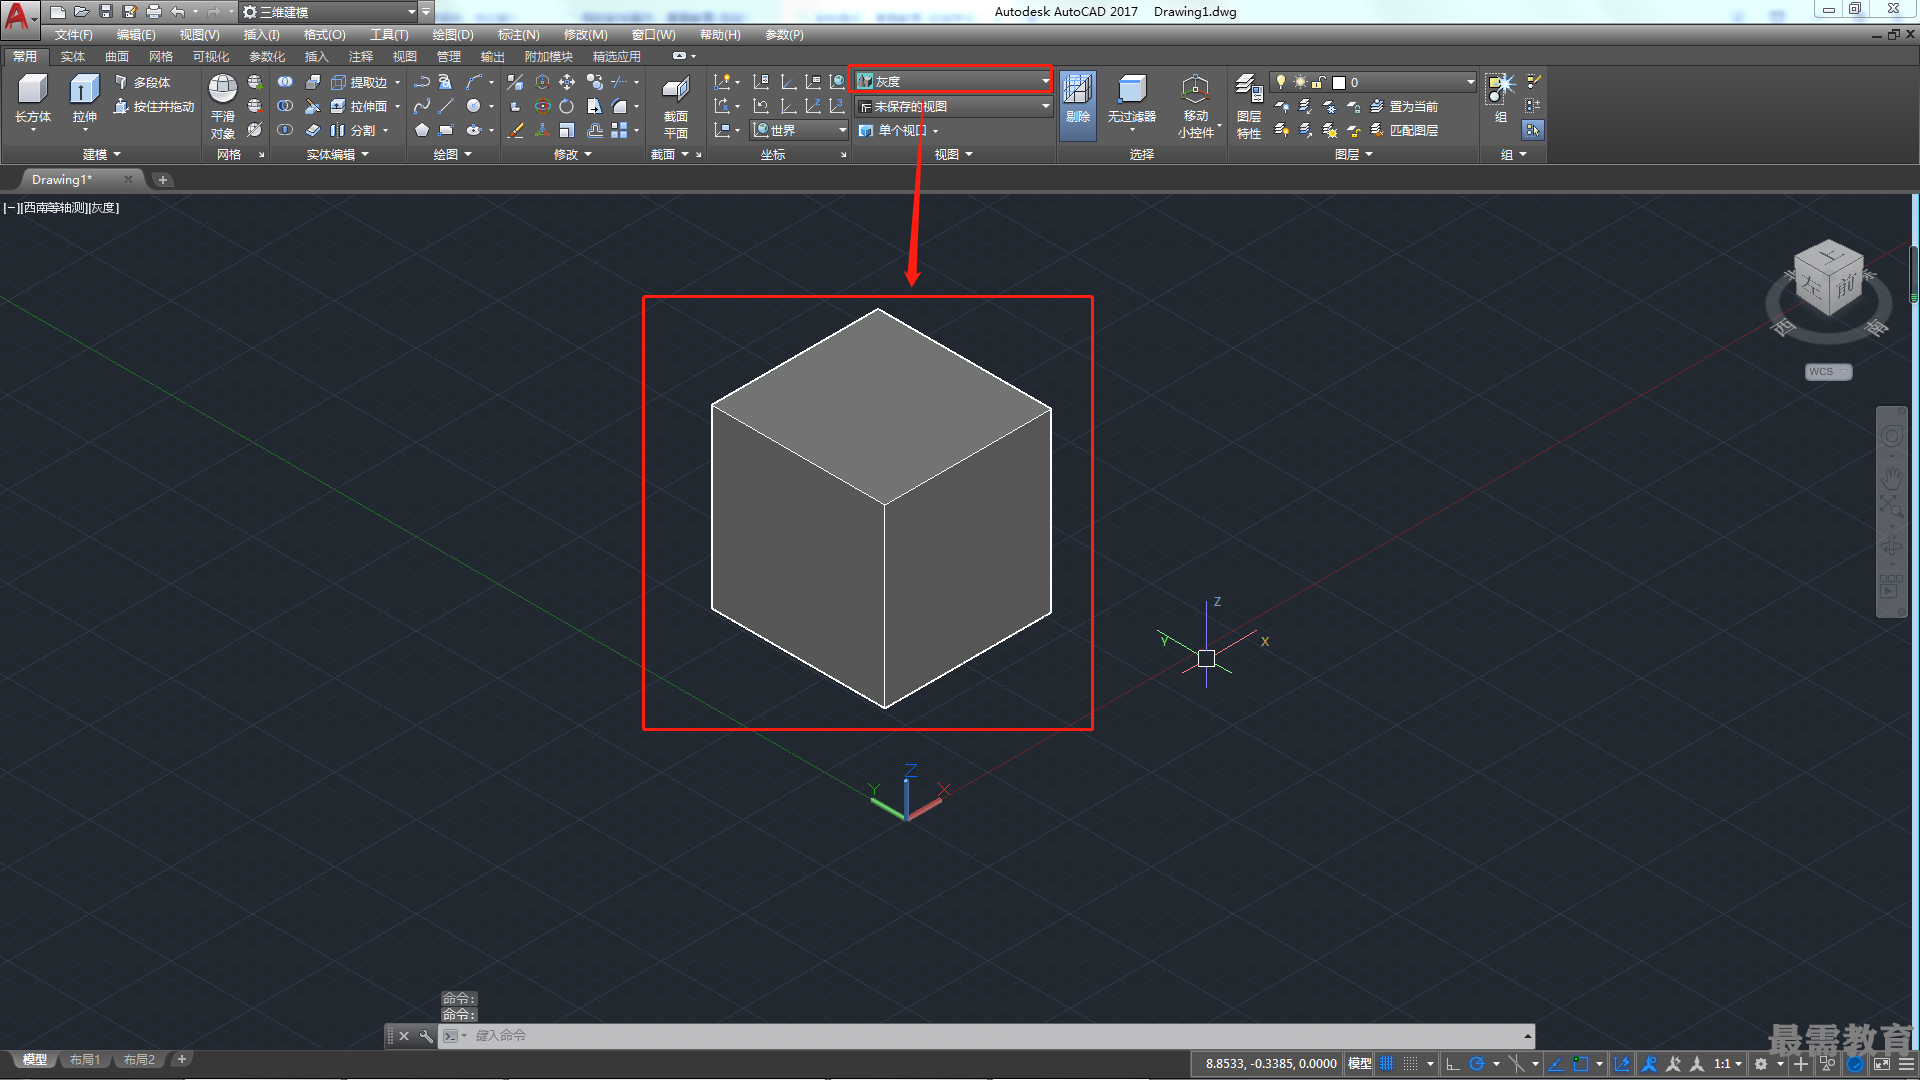
Task: Click the 单个视口 viewport configuration button
Action: (899, 130)
